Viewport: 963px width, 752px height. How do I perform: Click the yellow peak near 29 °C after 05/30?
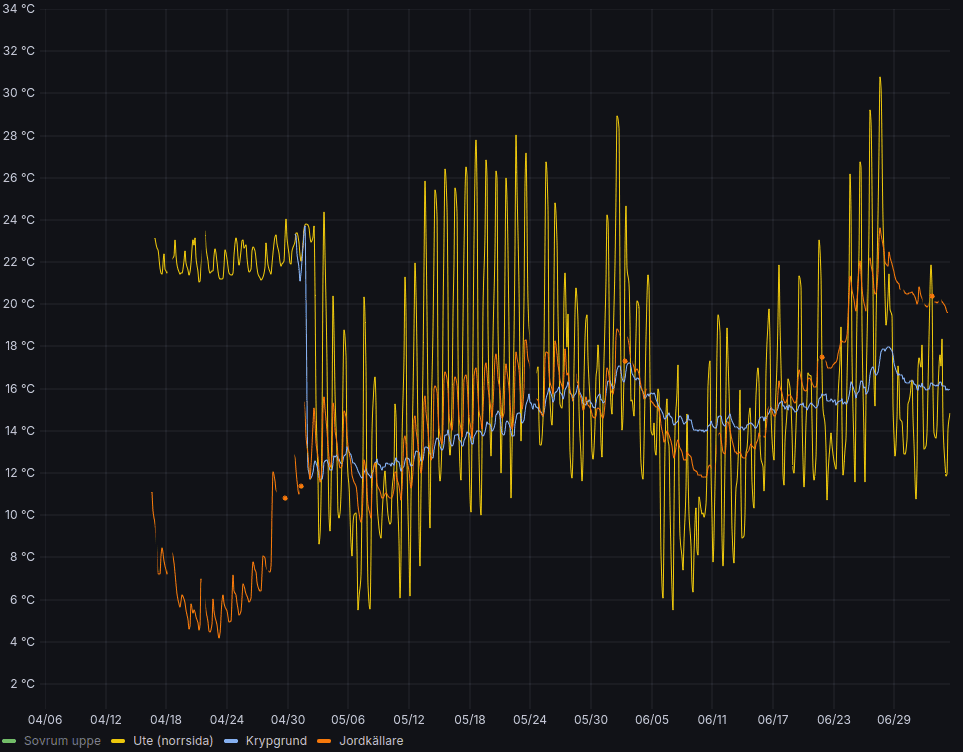[617, 117]
